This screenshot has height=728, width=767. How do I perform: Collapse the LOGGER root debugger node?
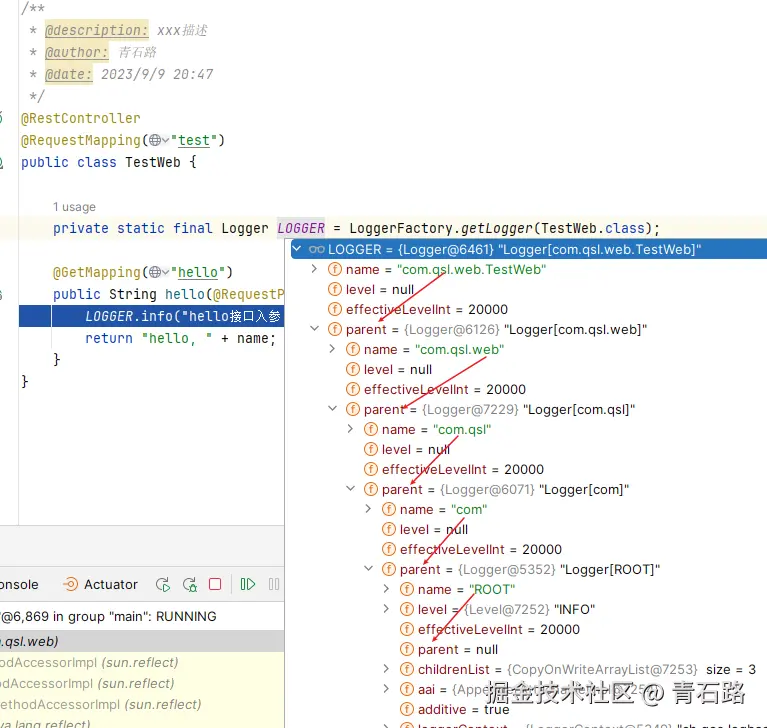pyautogui.click(x=296, y=249)
